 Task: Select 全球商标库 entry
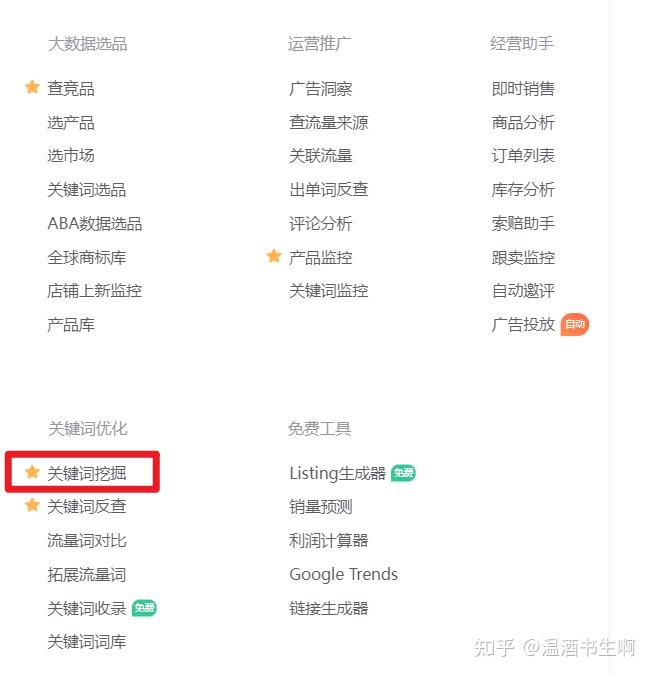87,257
